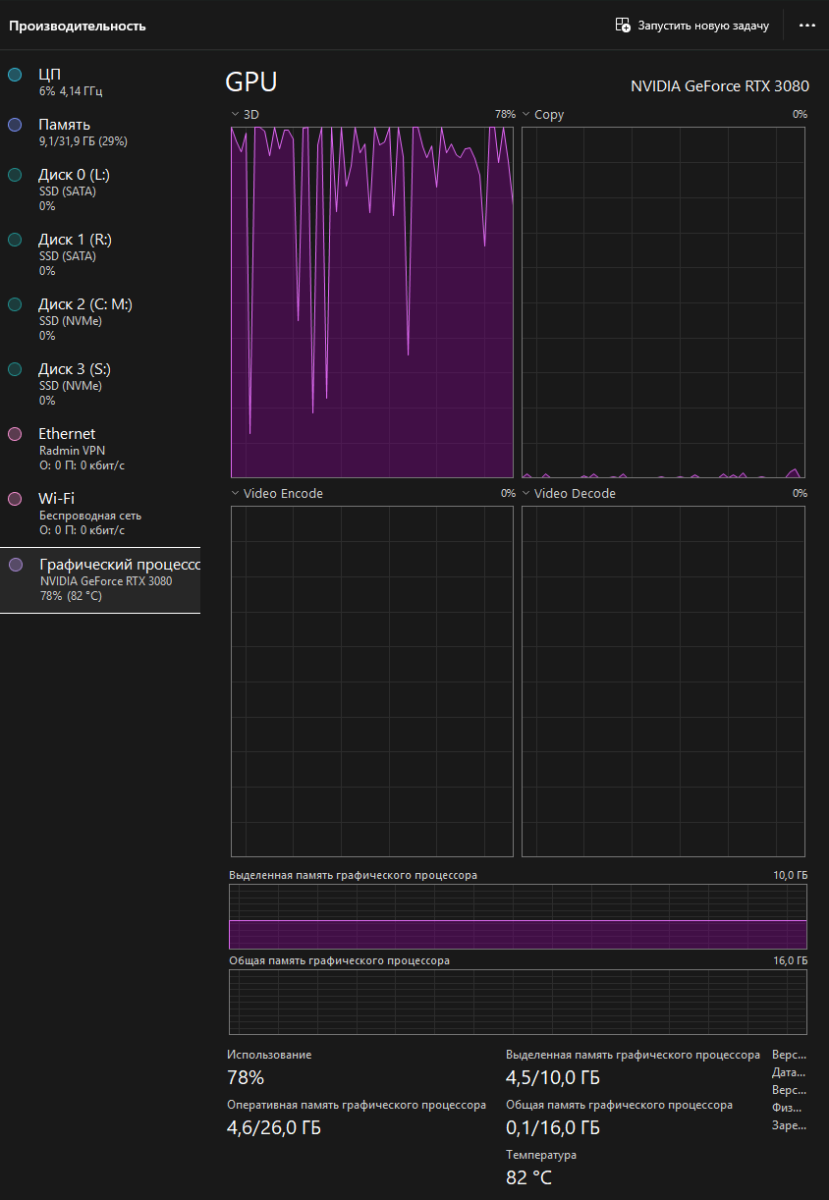
Task: Open the Video Decode engine dropdown
Action: (526, 494)
